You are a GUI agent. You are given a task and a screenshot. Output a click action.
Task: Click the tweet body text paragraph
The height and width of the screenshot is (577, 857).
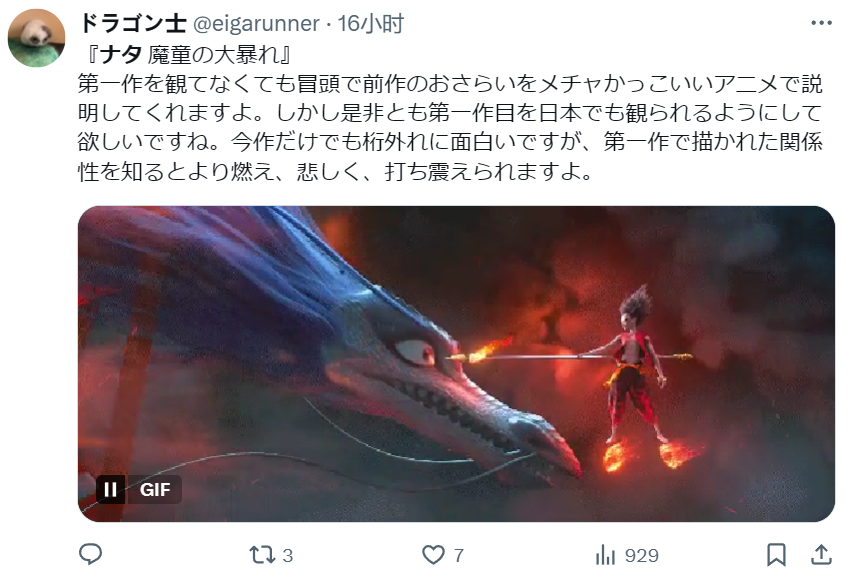click(450, 127)
